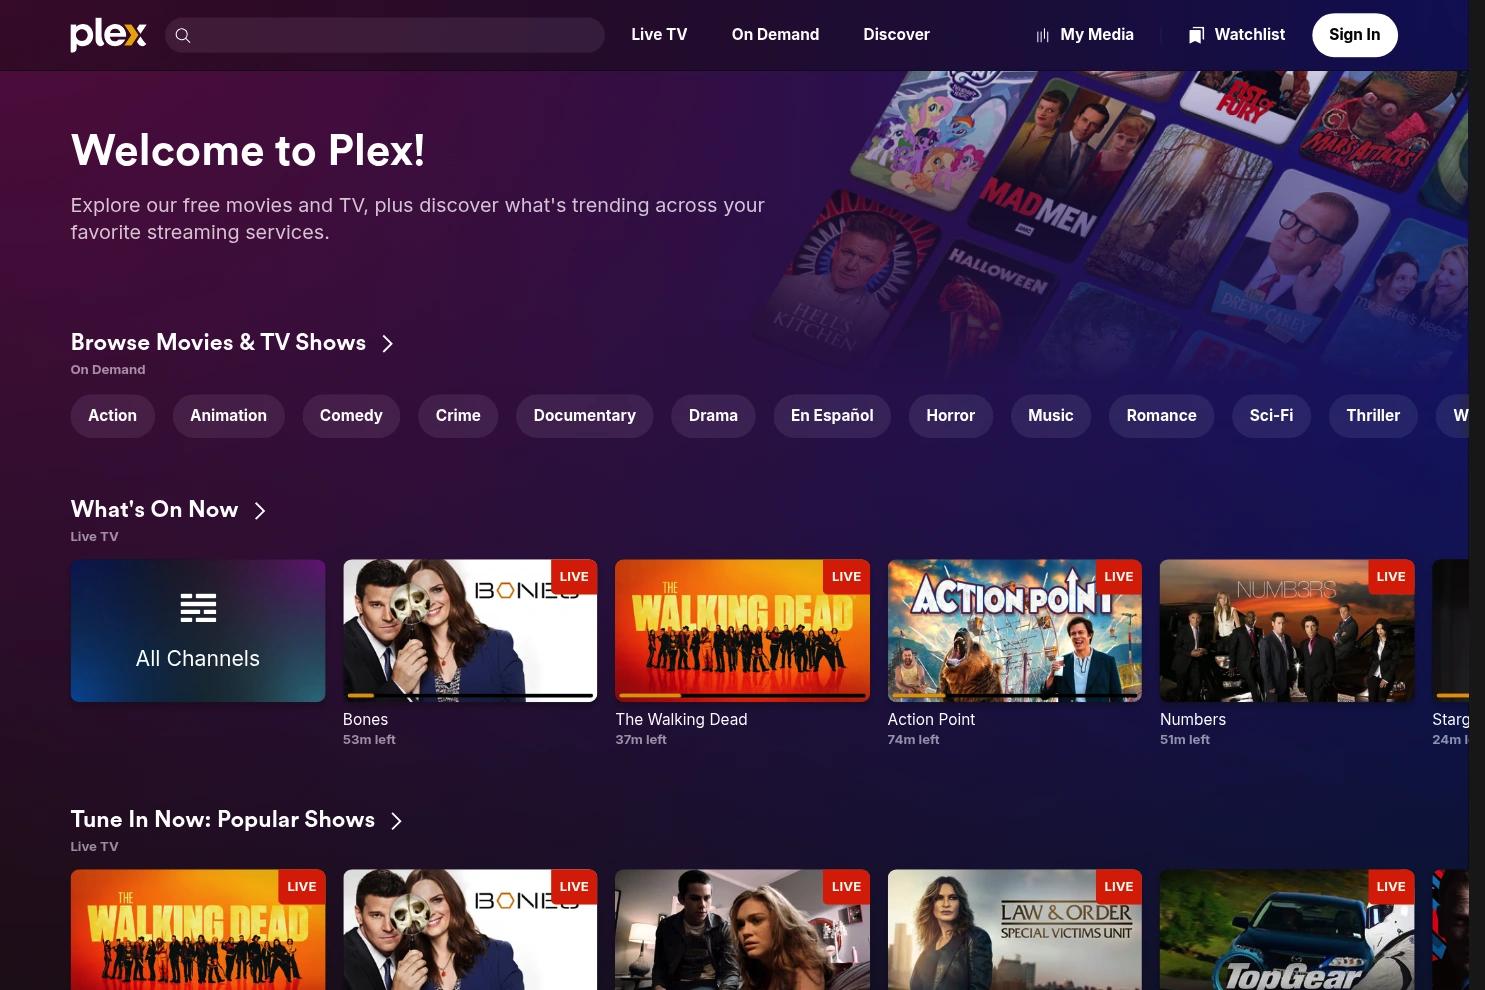Open Bones thumbnail in What's On Now
Viewport: 1485px width, 990px height.
pyautogui.click(x=470, y=631)
